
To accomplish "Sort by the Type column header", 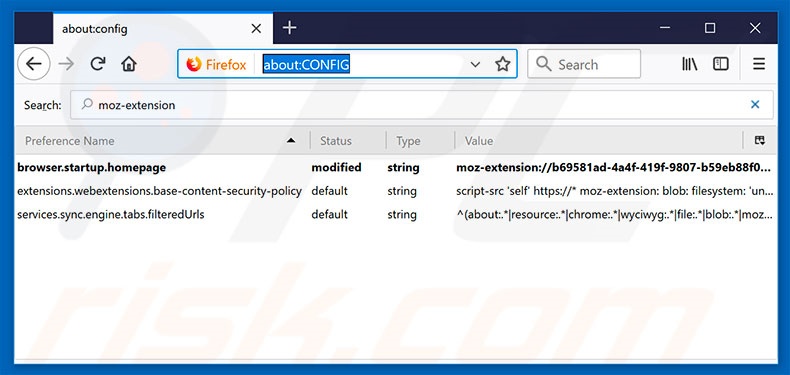I will (420, 141).
